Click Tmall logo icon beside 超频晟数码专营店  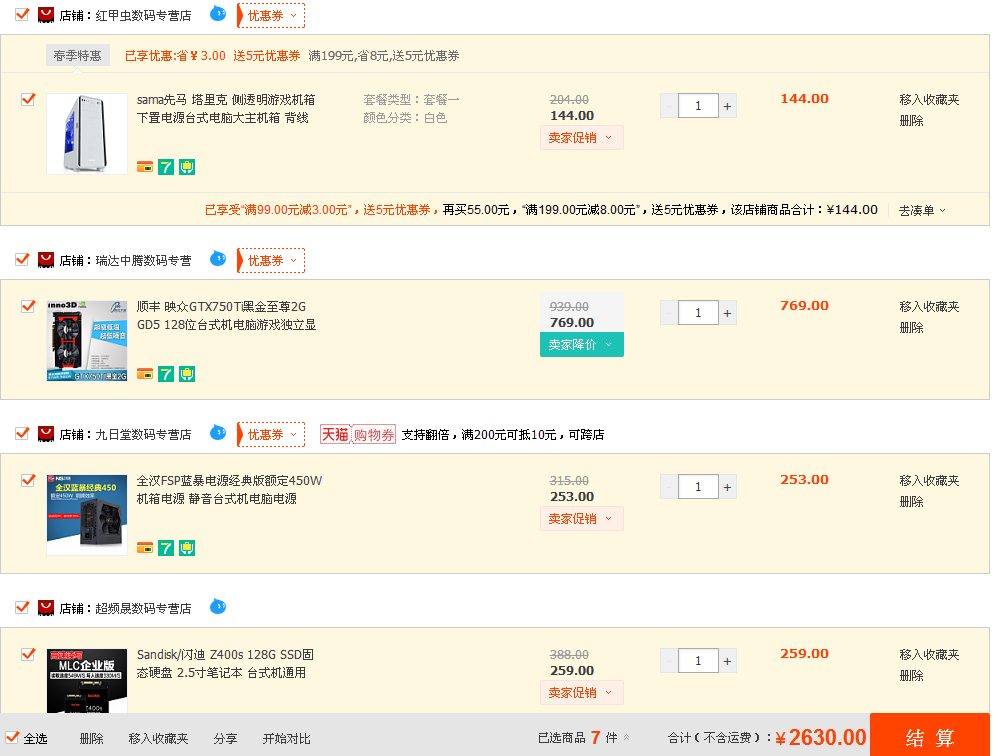46,608
